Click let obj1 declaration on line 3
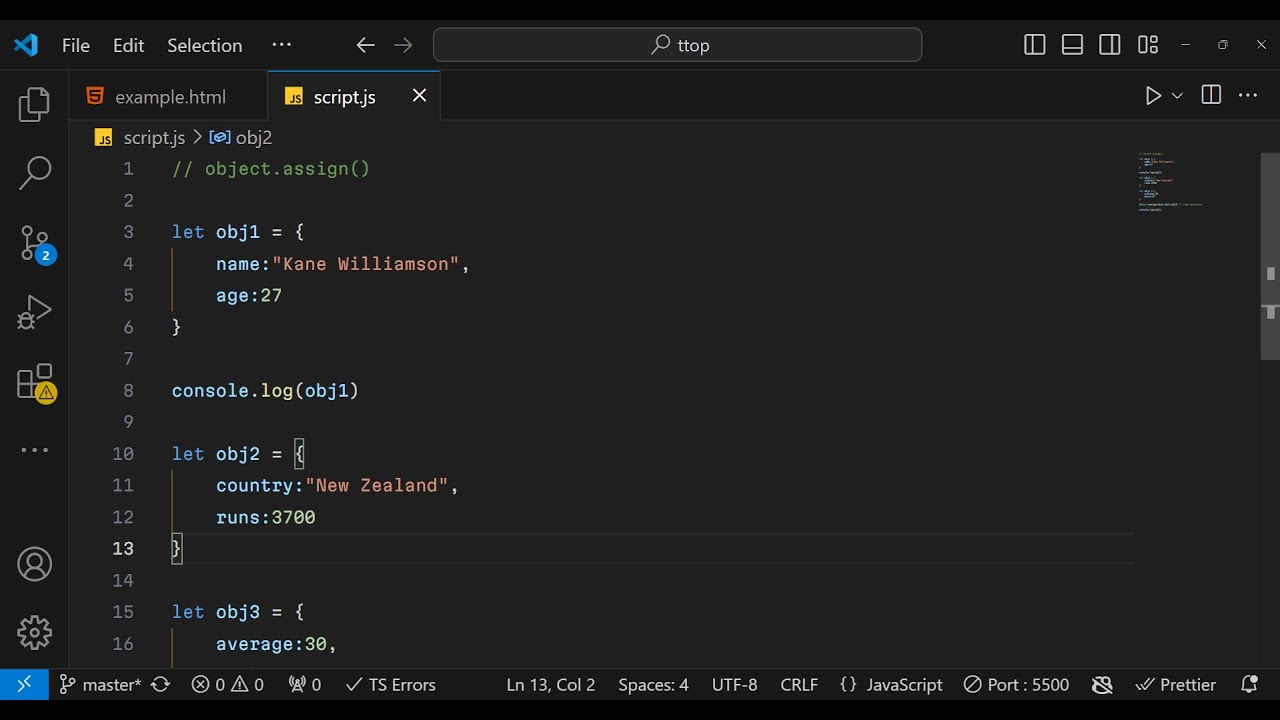Screen dimensions: 1280x720 (238, 232)
